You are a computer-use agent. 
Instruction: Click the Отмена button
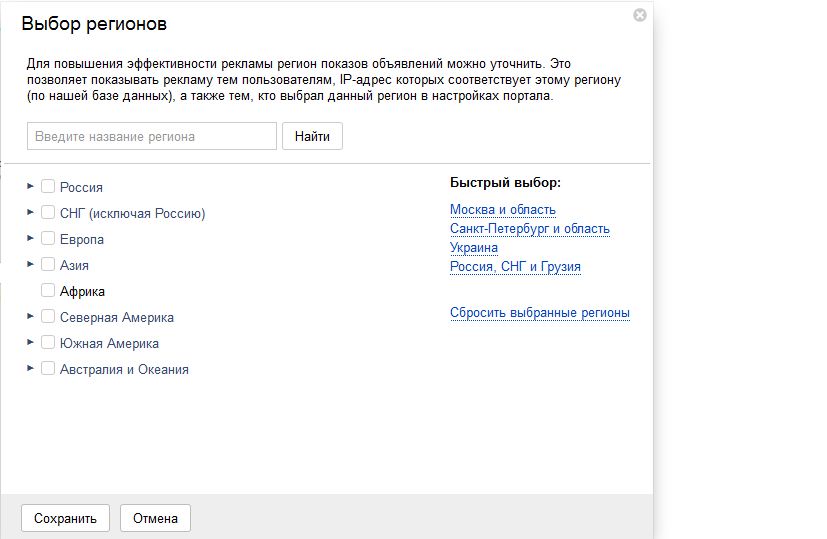tap(155, 518)
